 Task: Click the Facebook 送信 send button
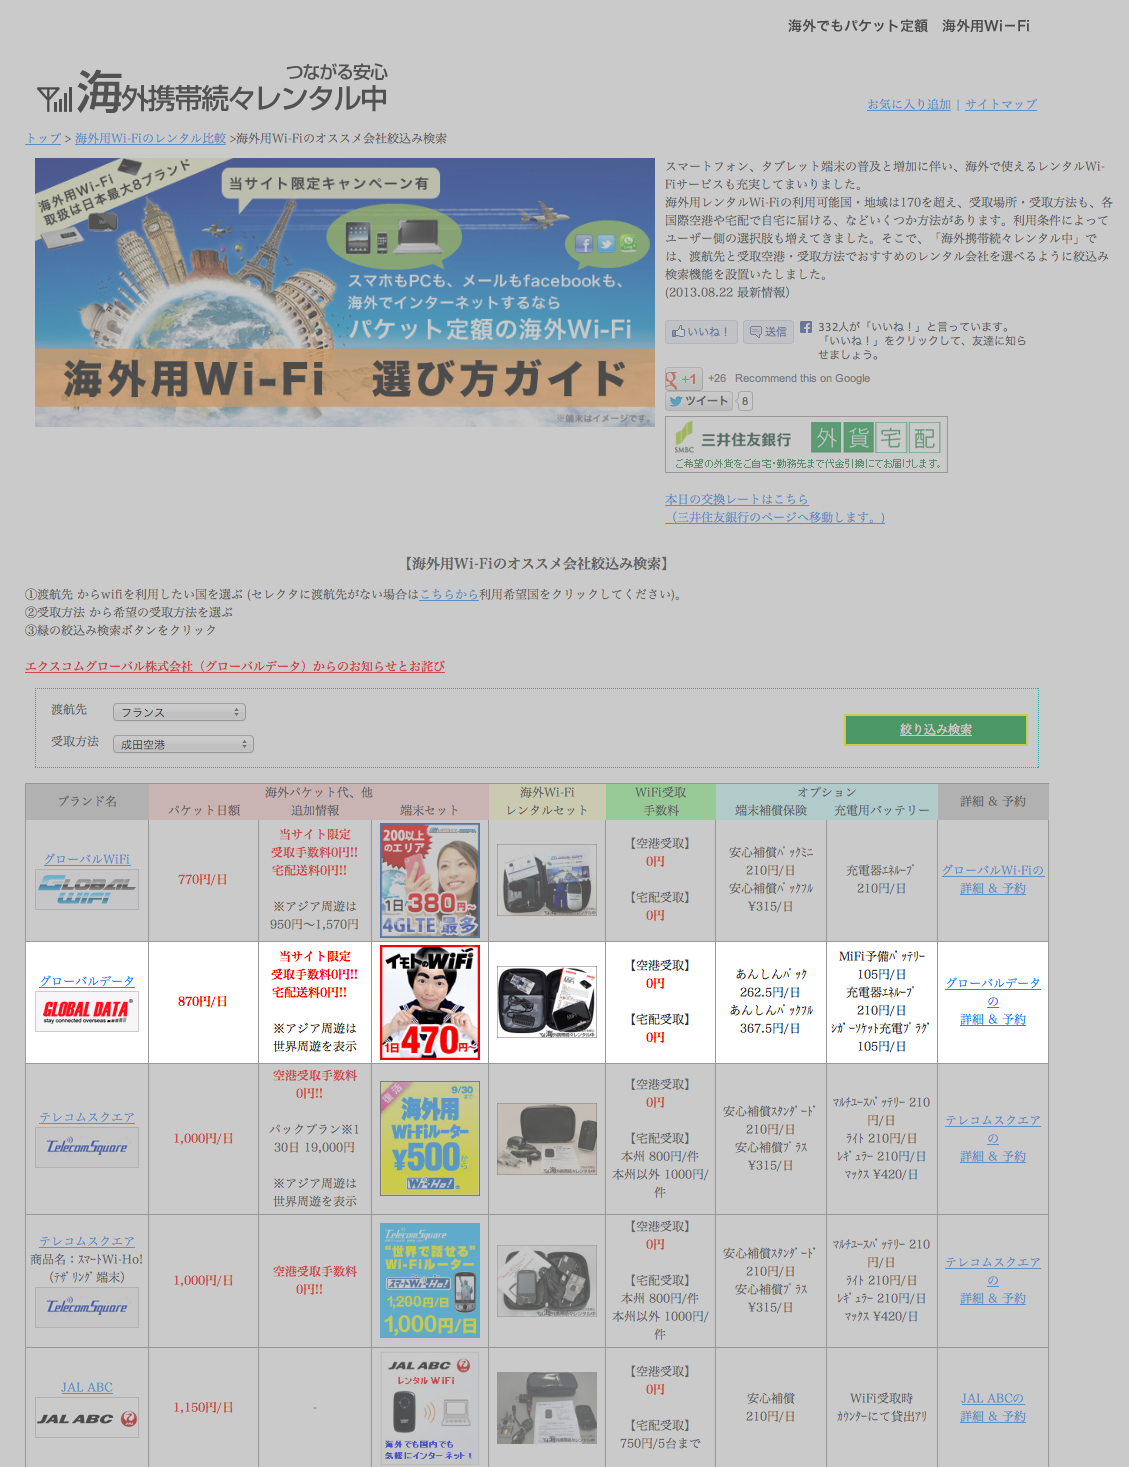click(768, 331)
